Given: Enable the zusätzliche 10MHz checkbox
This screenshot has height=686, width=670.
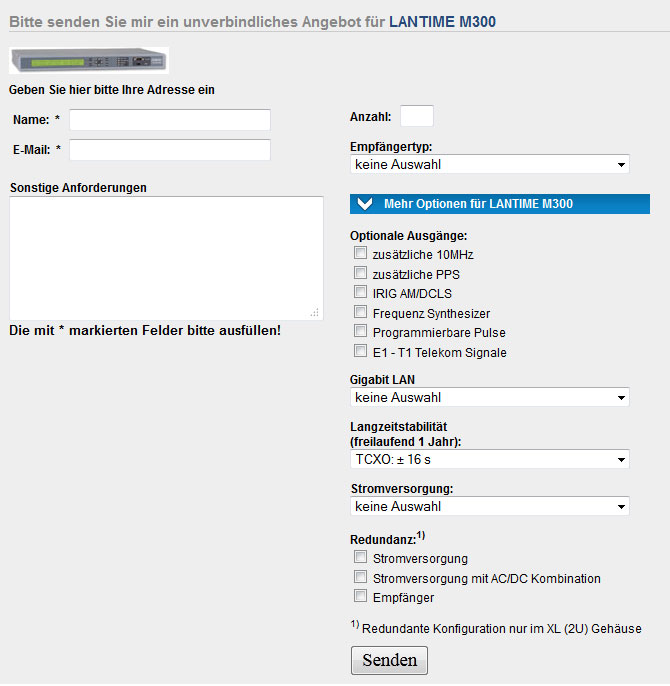Looking at the screenshot, I should pyautogui.click(x=361, y=255).
